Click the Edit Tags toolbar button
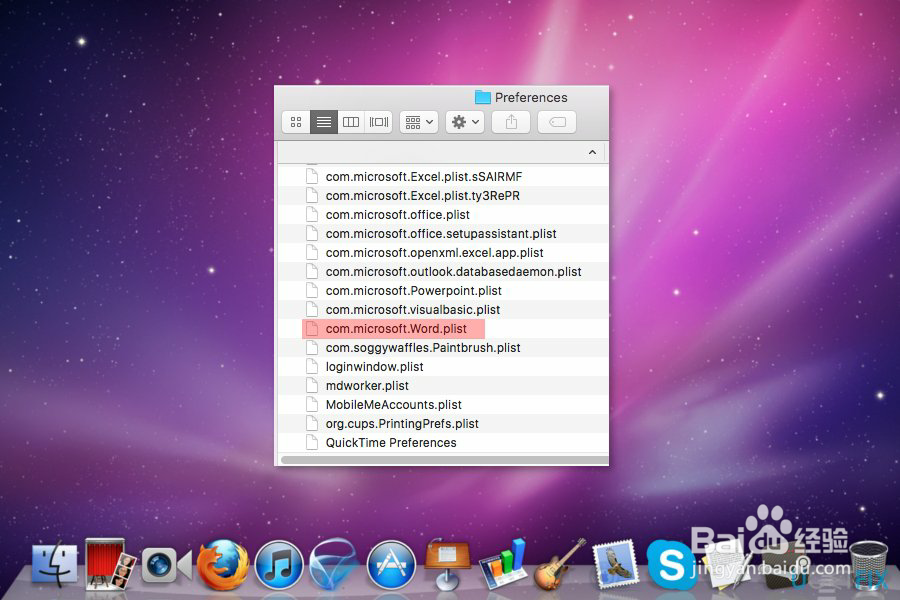Image resolution: width=900 pixels, height=600 pixels. click(x=557, y=122)
